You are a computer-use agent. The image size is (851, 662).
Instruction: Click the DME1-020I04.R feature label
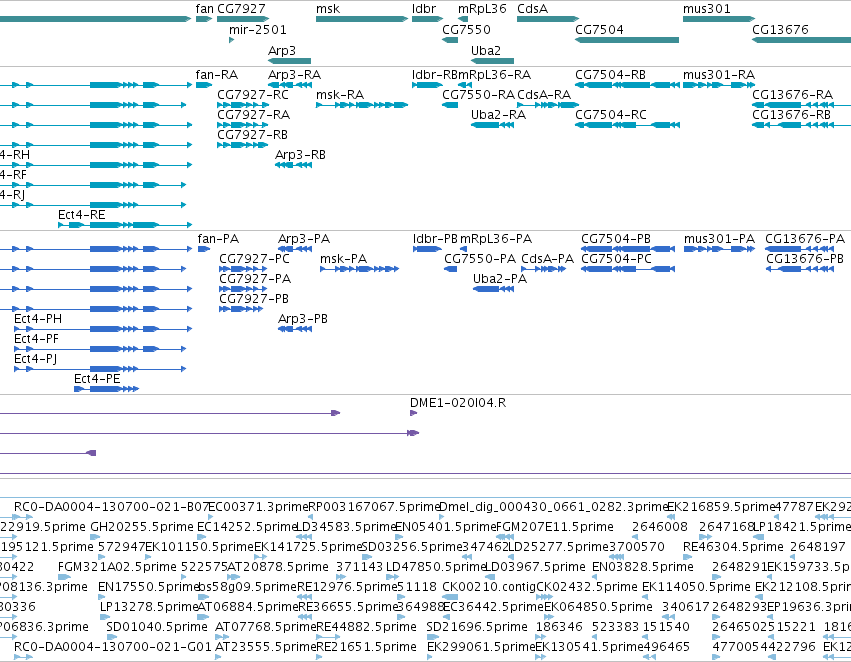point(458,403)
